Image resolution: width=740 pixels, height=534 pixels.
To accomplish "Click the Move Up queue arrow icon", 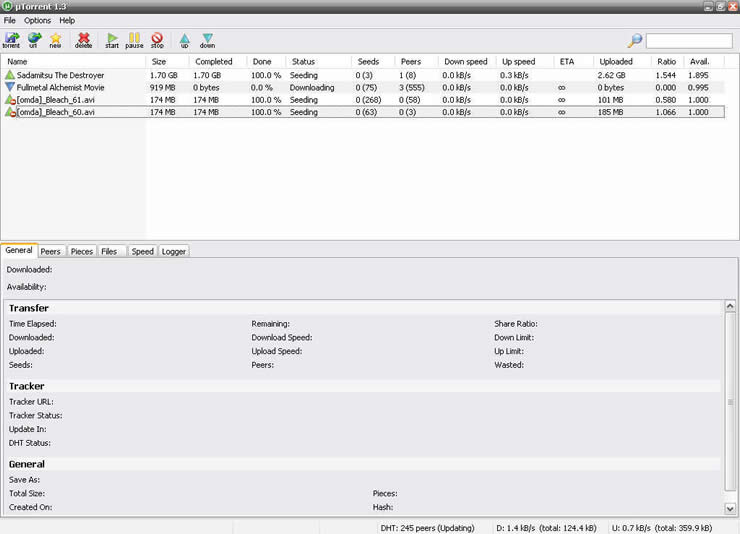I will (x=185, y=40).
